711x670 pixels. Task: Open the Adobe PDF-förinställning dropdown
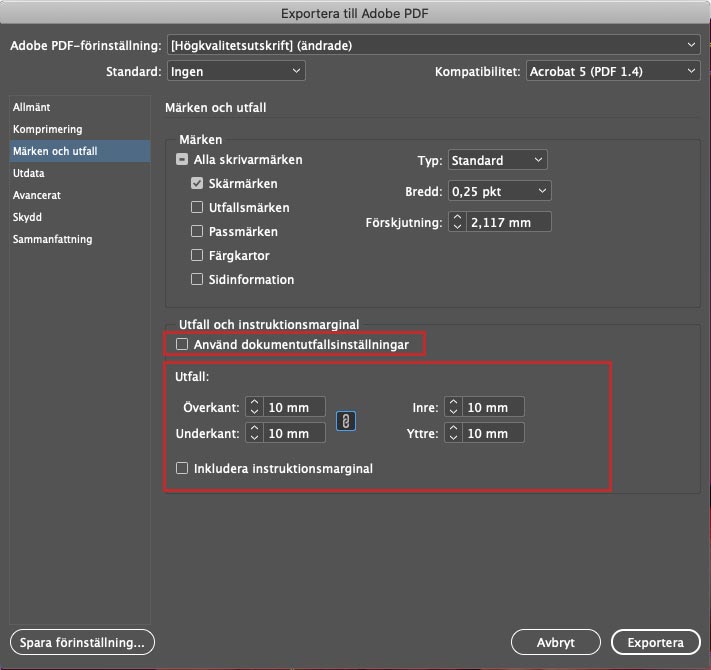pyautogui.click(x=433, y=45)
